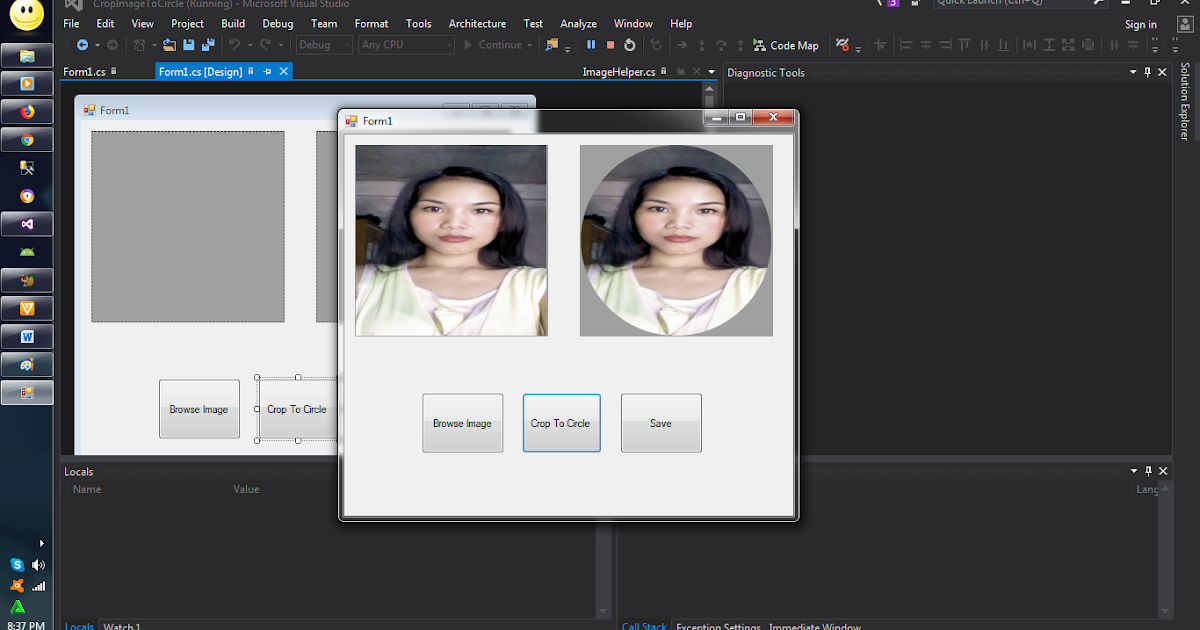Open Diagnostic Tools window options dropdown
1200x630 pixels.
click(x=1133, y=72)
